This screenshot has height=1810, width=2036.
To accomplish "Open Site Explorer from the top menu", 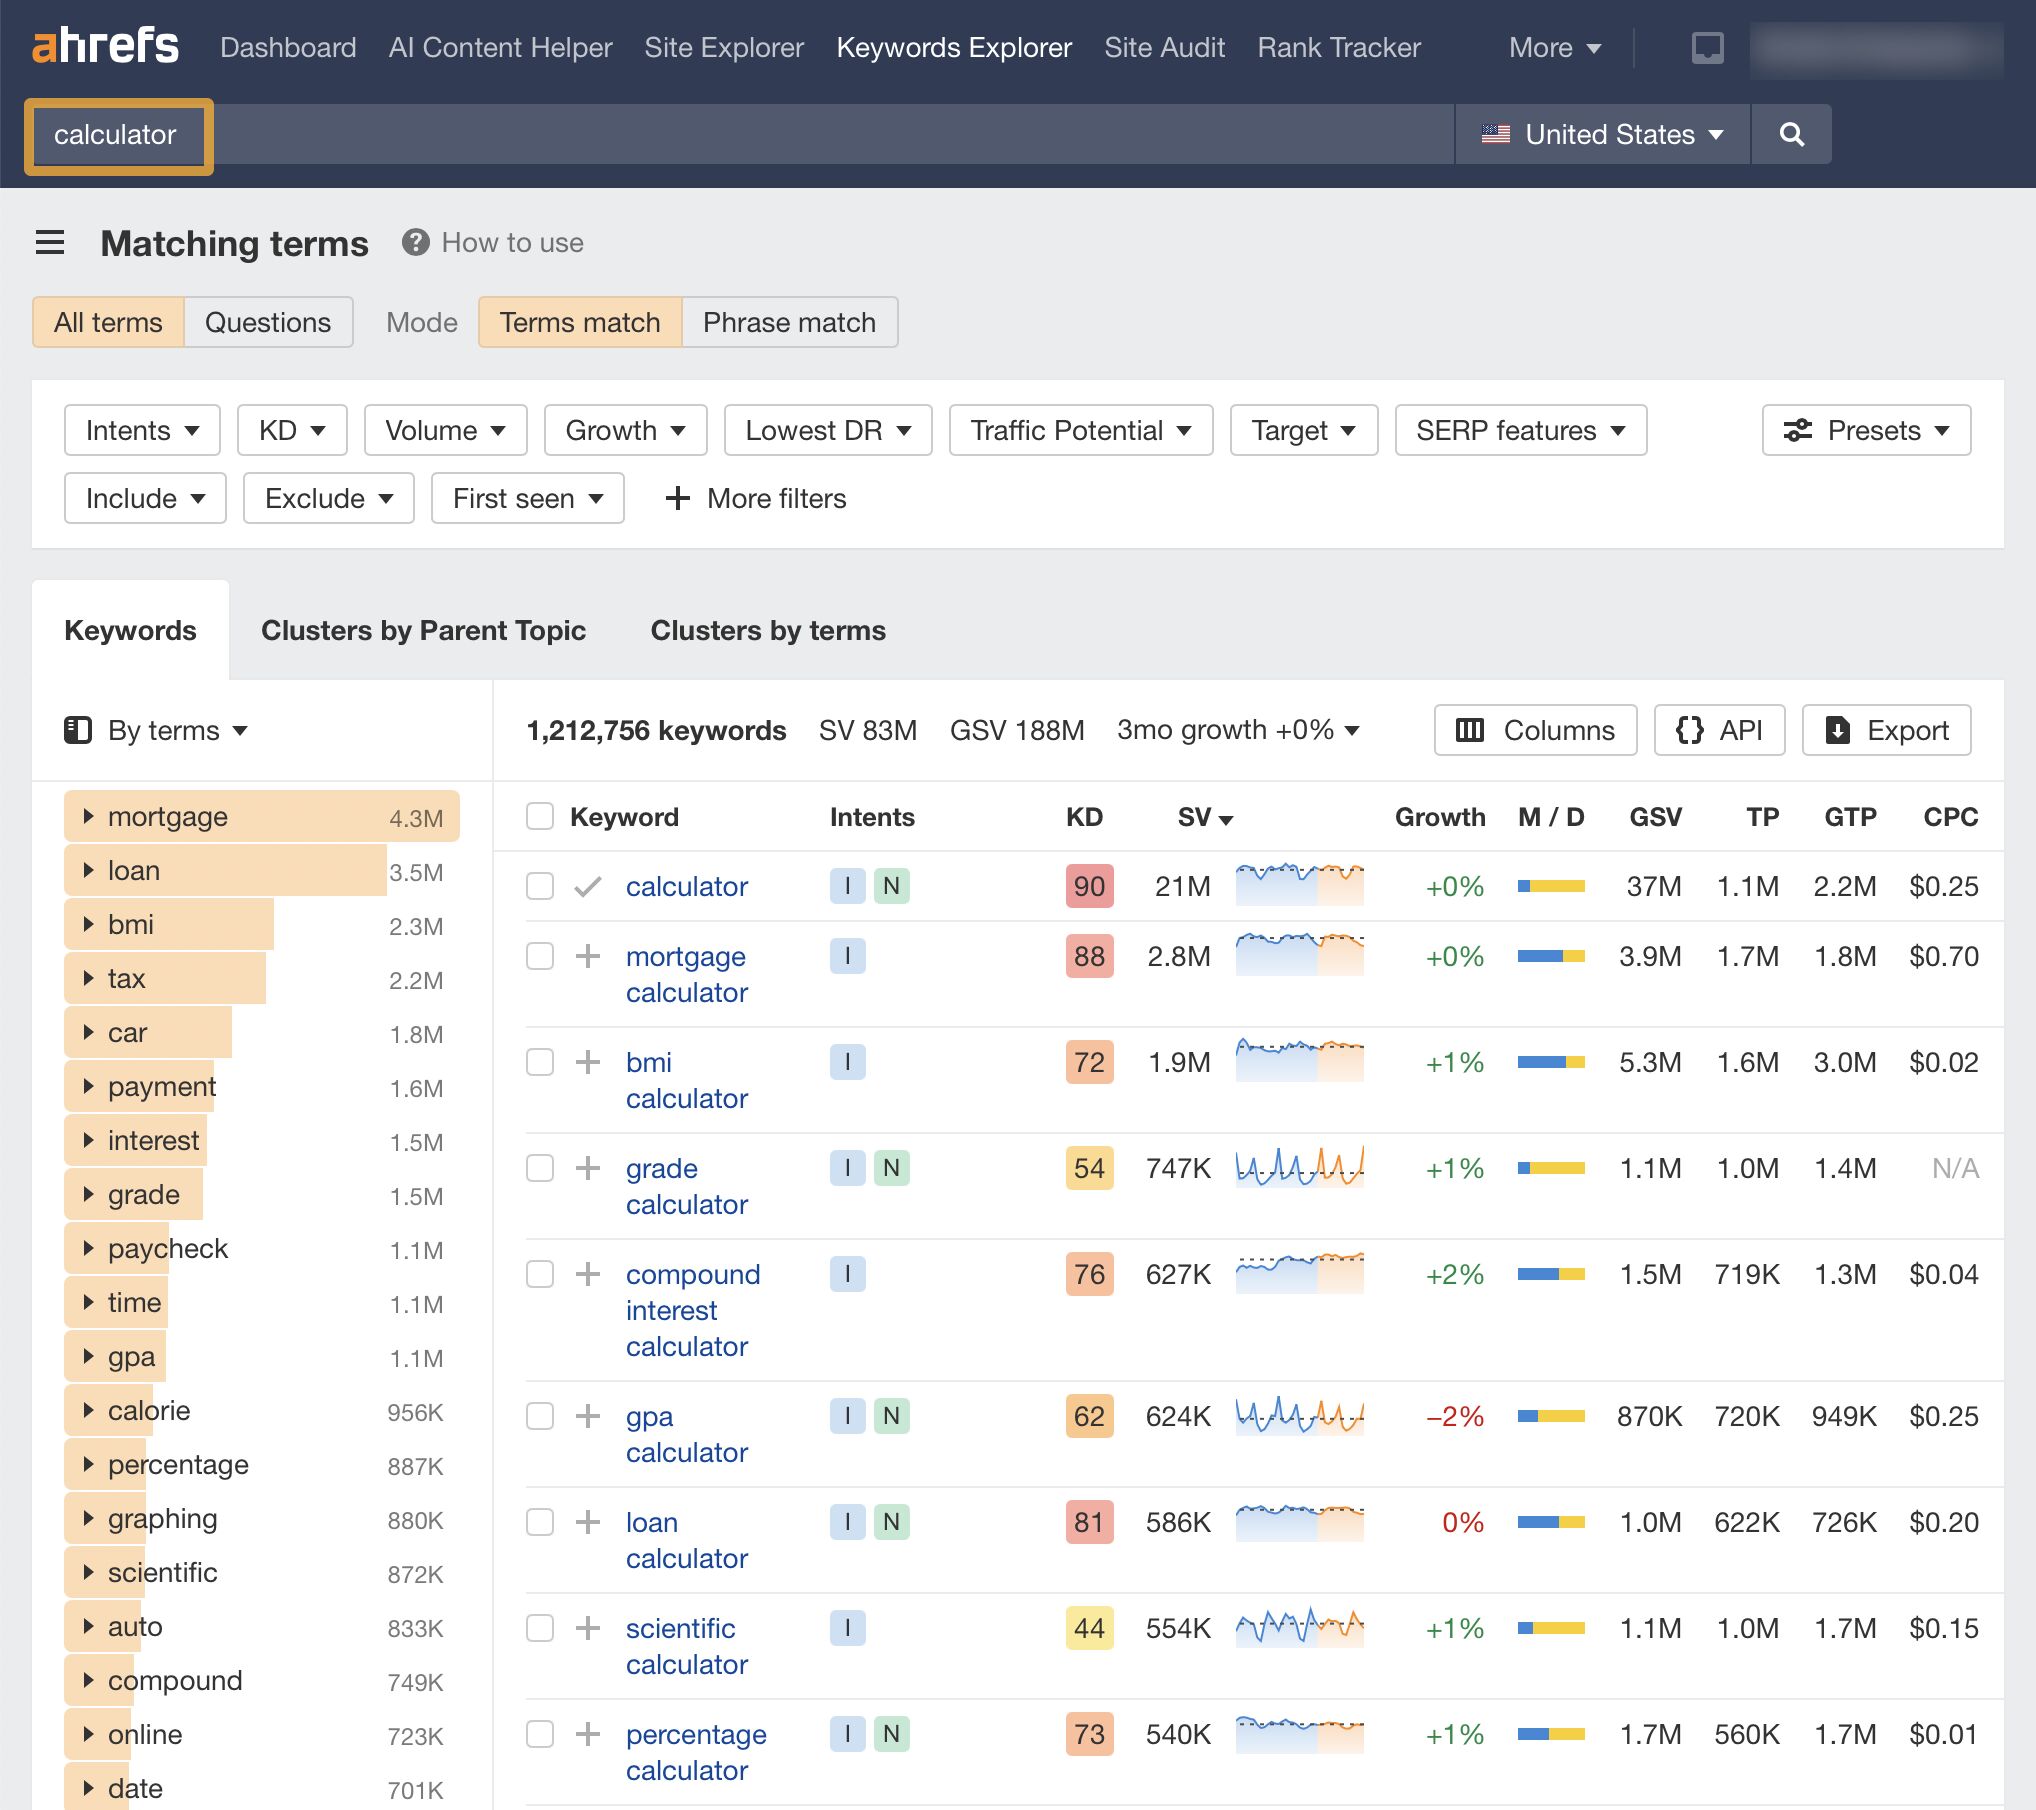I will pos(723,47).
